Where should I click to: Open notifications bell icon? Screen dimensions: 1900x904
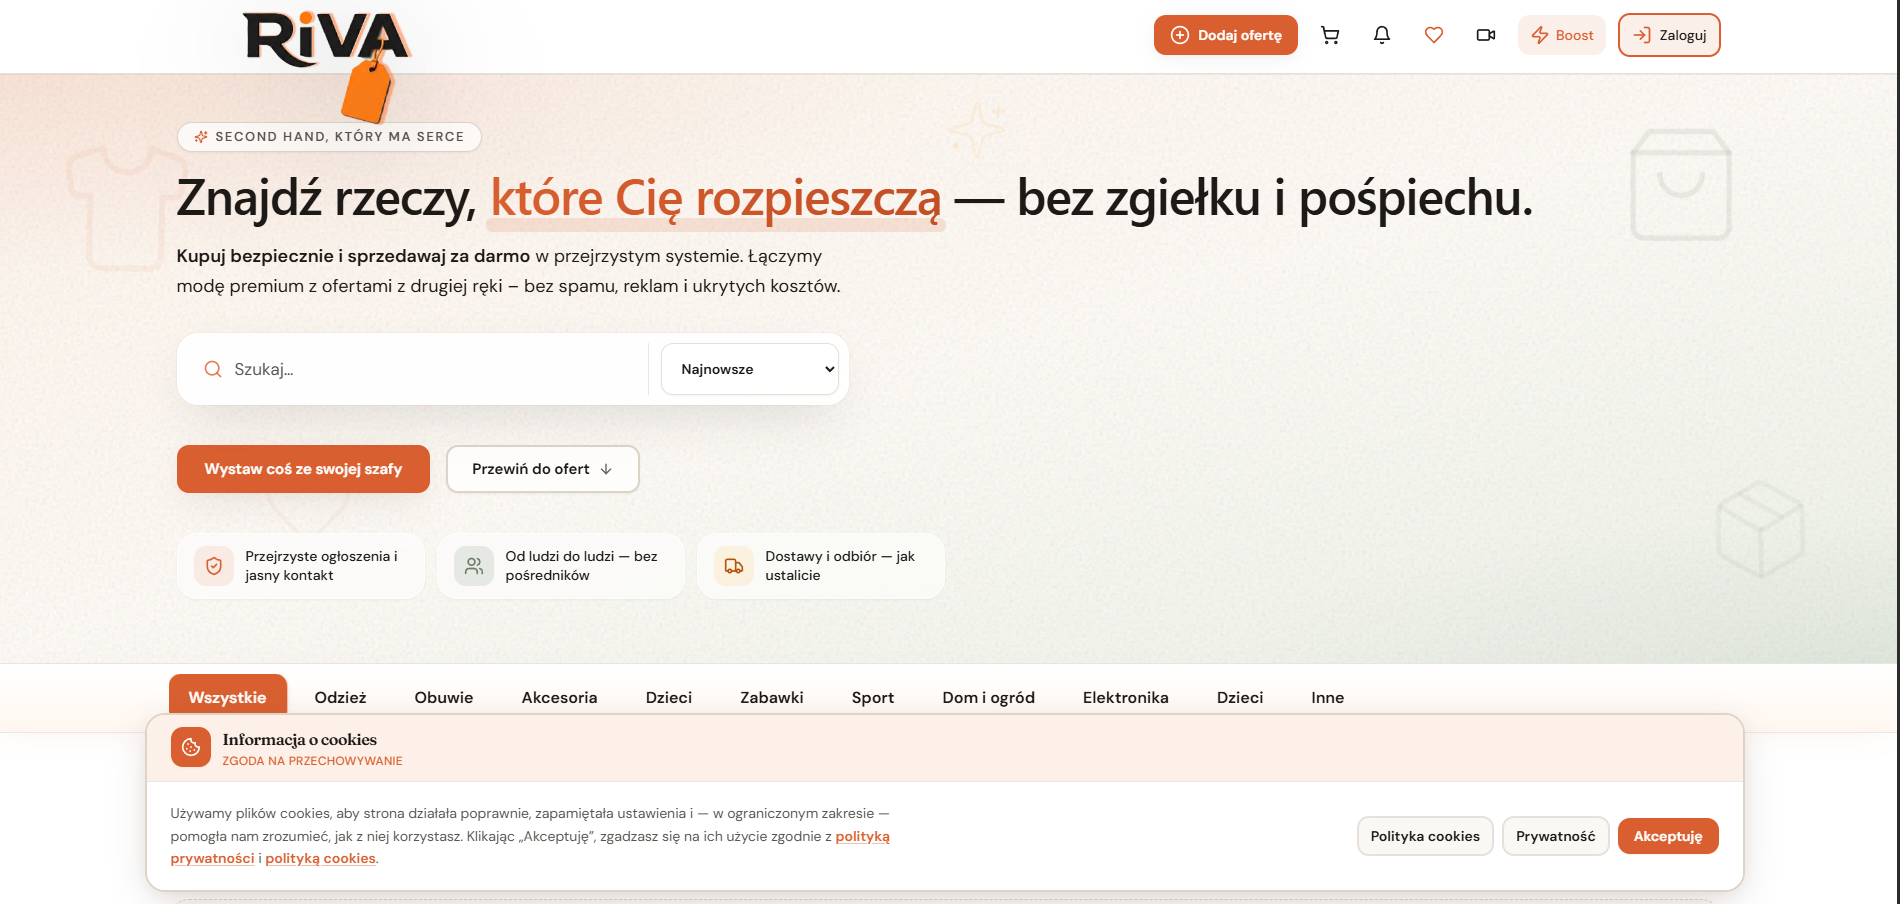[1382, 35]
